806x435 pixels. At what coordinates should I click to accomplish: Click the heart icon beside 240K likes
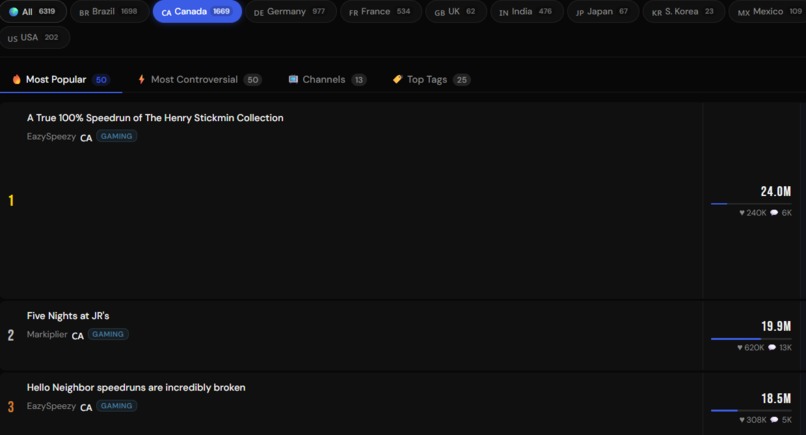pyautogui.click(x=742, y=213)
